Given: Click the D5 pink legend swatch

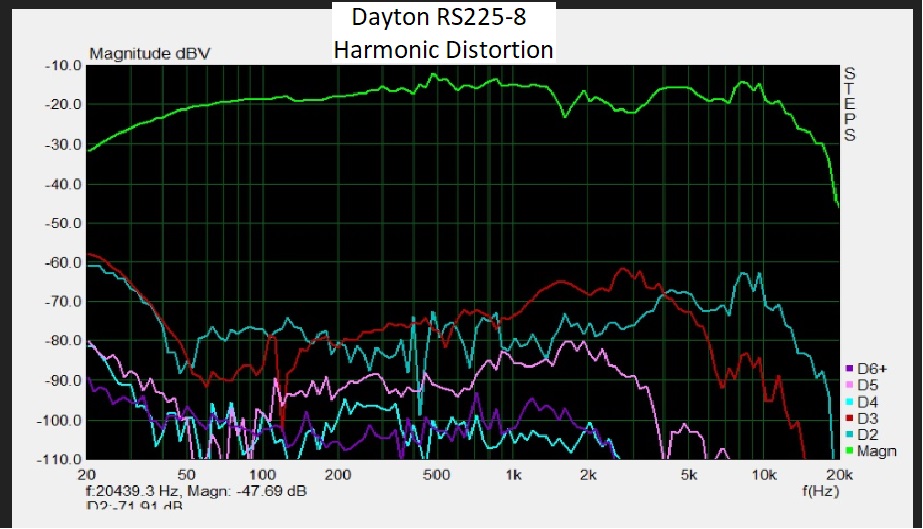Looking at the screenshot, I should [849, 385].
